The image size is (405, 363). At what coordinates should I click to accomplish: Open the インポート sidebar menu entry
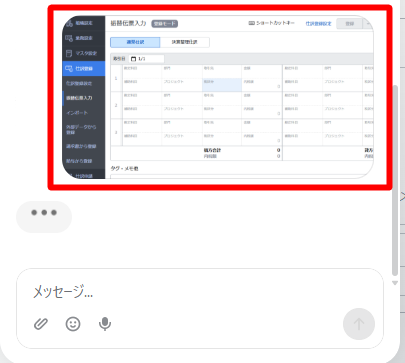[77, 113]
